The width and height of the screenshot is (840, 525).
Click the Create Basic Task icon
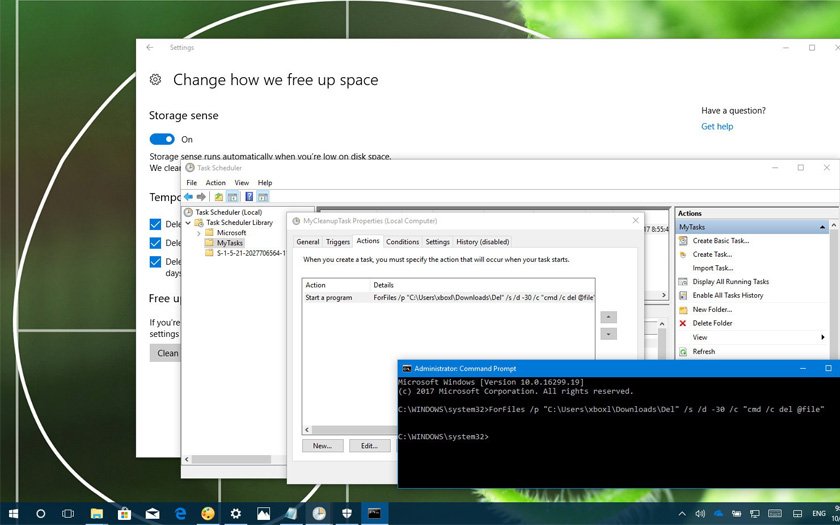(x=683, y=241)
